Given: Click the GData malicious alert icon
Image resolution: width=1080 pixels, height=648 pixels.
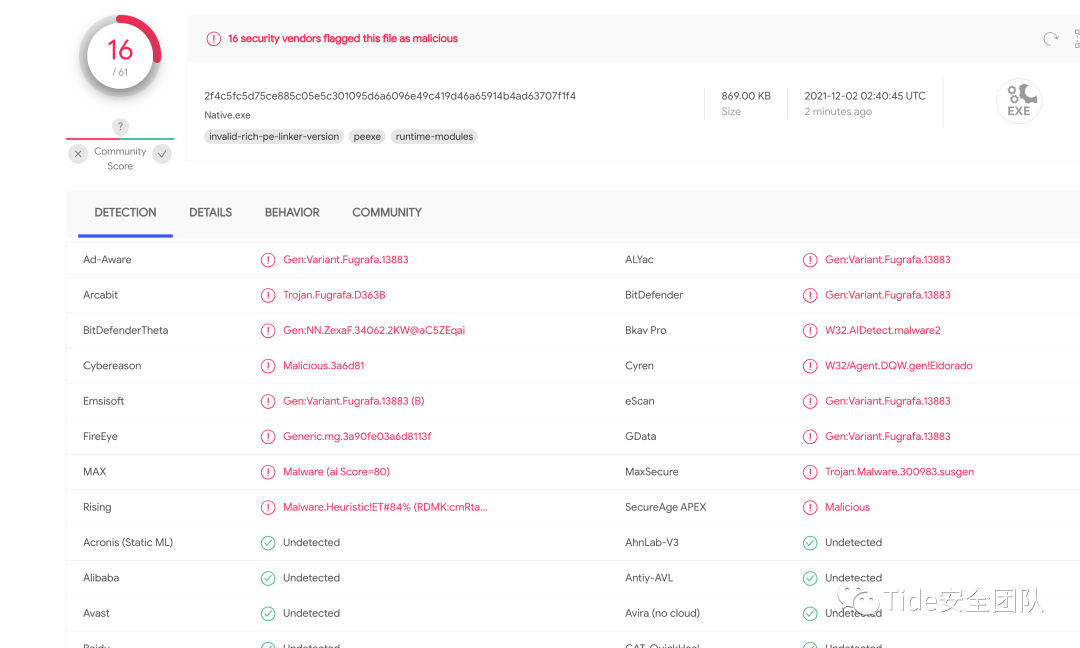Looking at the screenshot, I should 810,437.
